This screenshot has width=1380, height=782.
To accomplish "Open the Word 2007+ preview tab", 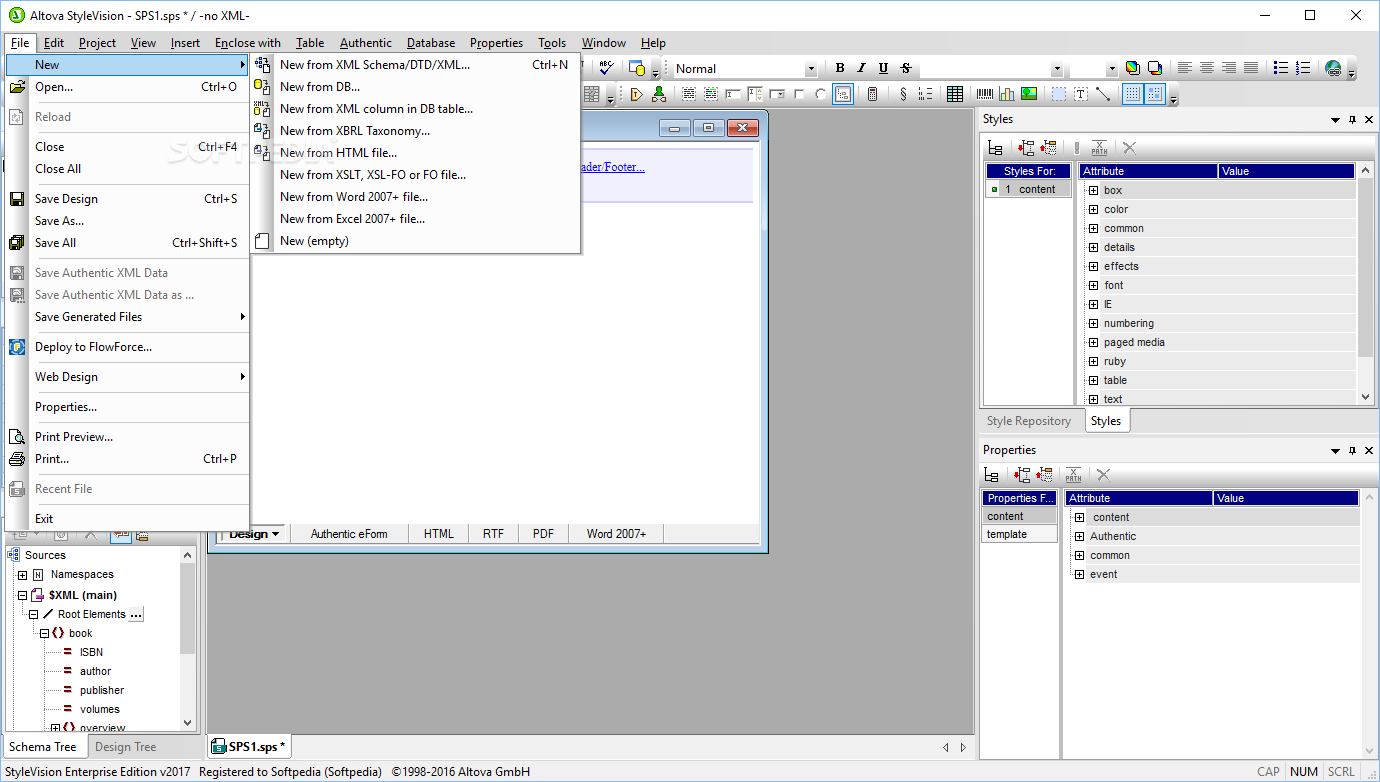I will click(616, 534).
